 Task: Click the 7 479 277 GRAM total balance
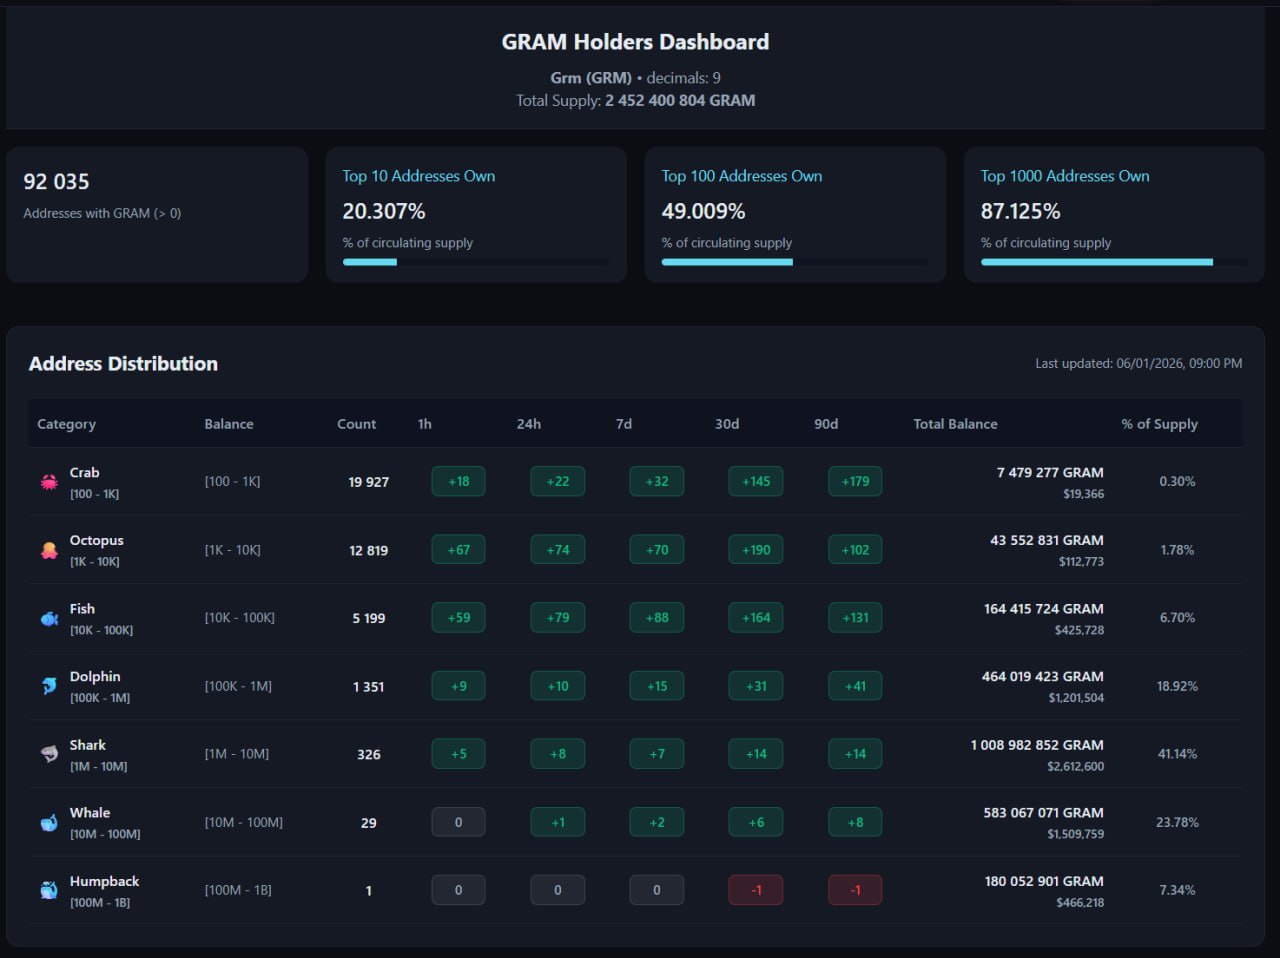pos(1050,473)
